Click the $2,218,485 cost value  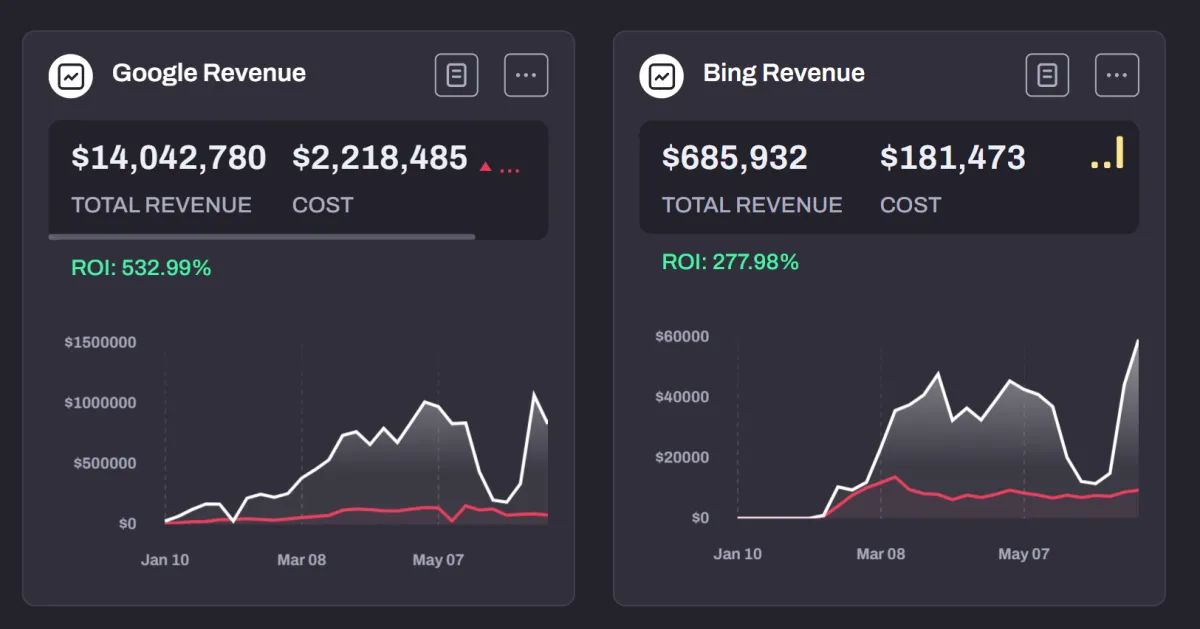(x=380, y=158)
